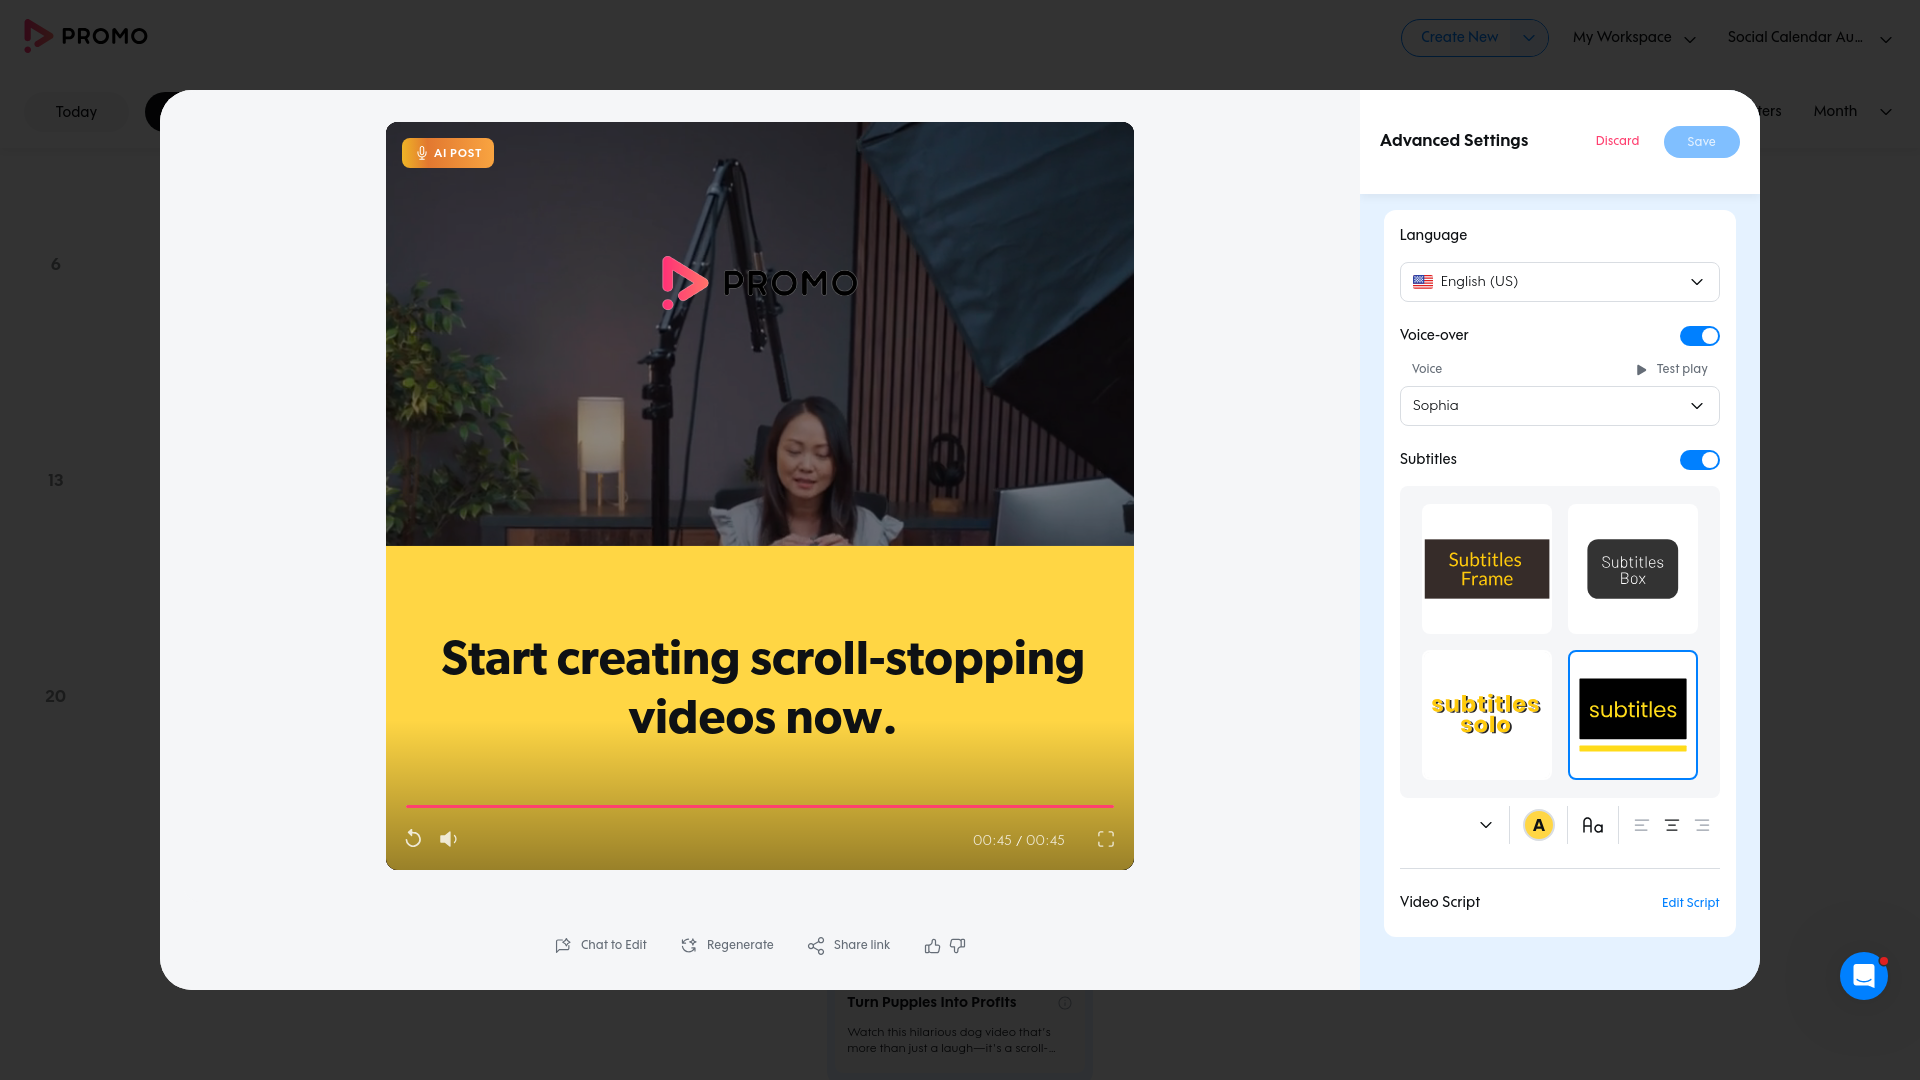Click the Regenerate icon under the video
Screen dimensions: 1920x1080
[689, 945]
